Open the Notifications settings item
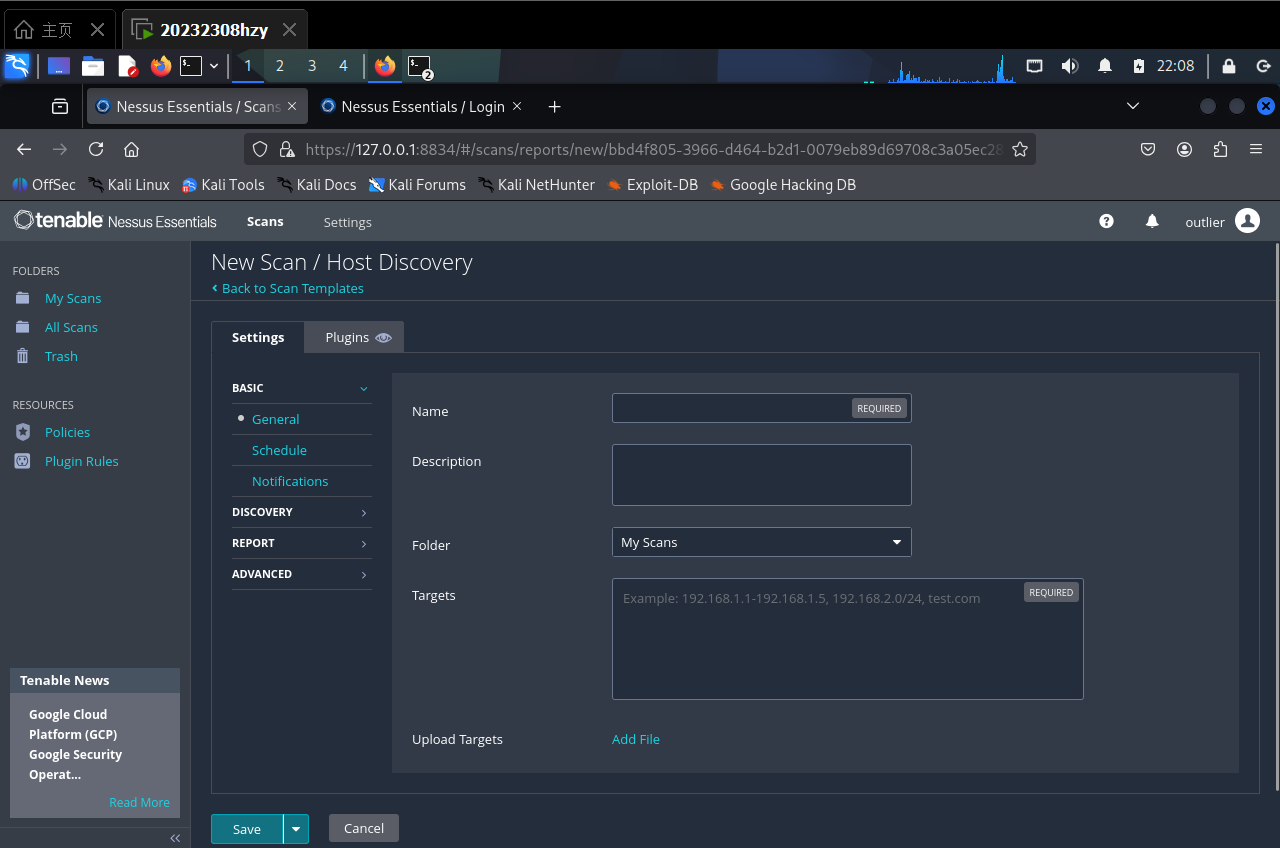 click(x=290, y=481)
